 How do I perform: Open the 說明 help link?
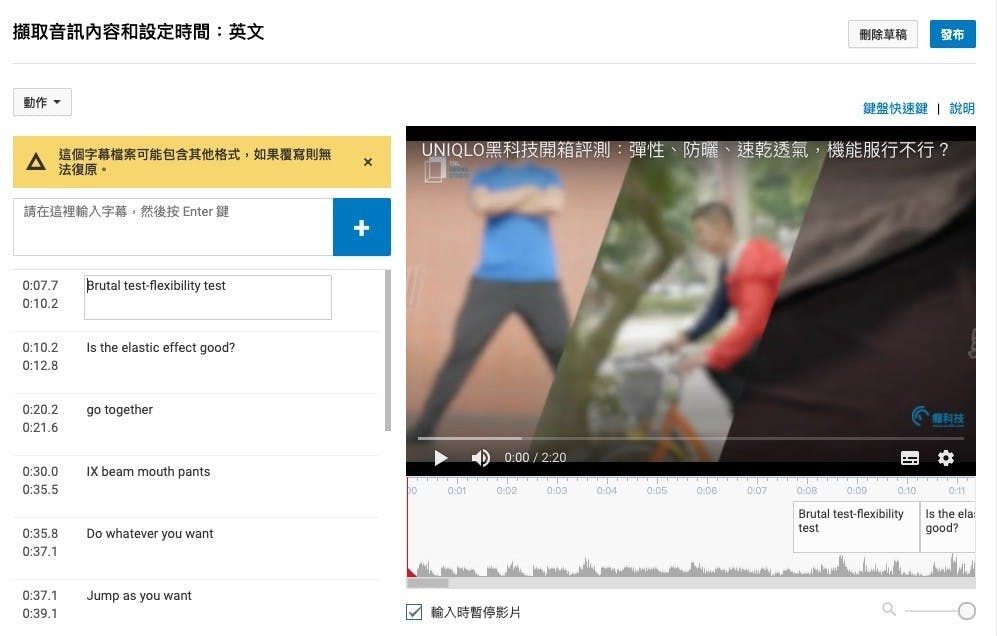[x=962, y=108]
